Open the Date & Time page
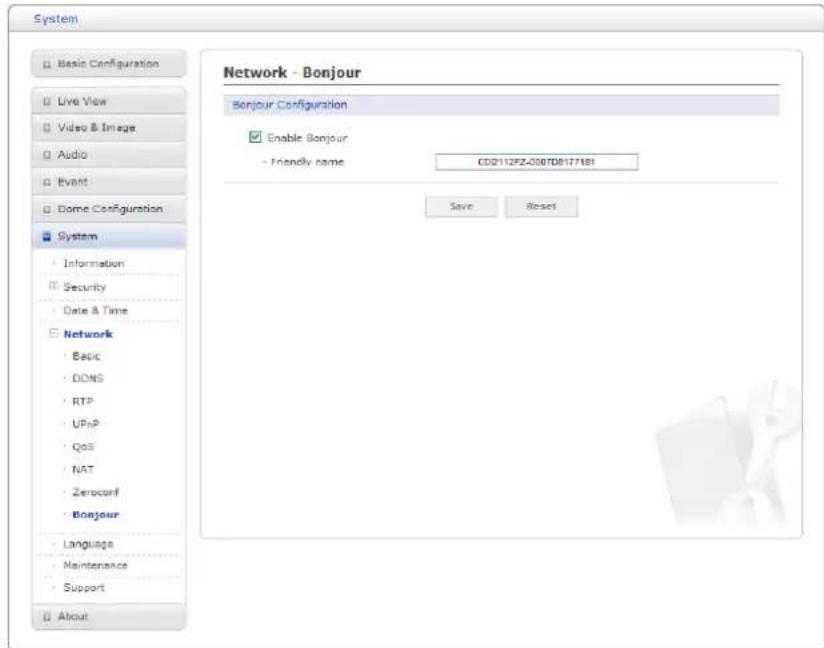The height and width of the screenshot is (648, 824). [x=95, y=310]
